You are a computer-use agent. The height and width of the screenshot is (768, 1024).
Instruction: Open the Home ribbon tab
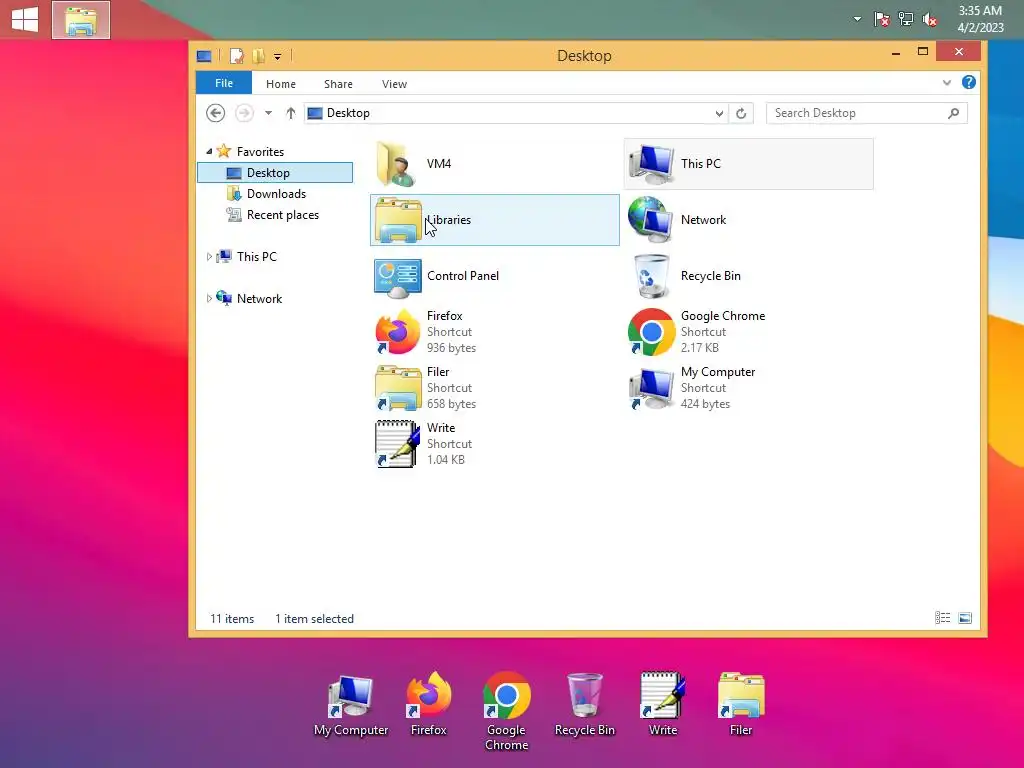[281, 84]
